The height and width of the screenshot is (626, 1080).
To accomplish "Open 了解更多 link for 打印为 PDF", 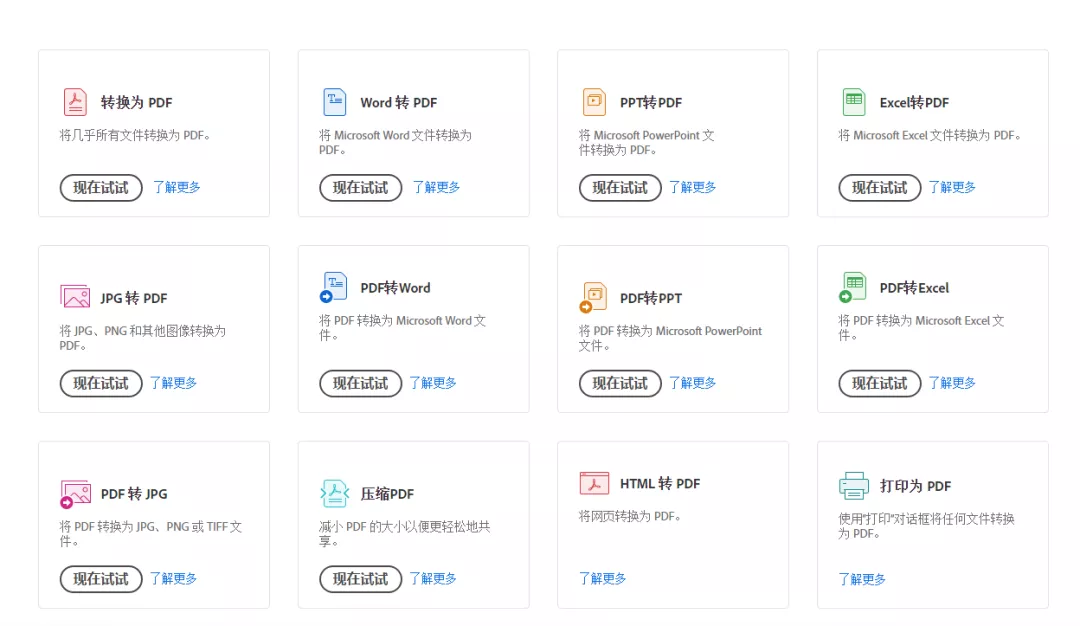I will 862,579.
